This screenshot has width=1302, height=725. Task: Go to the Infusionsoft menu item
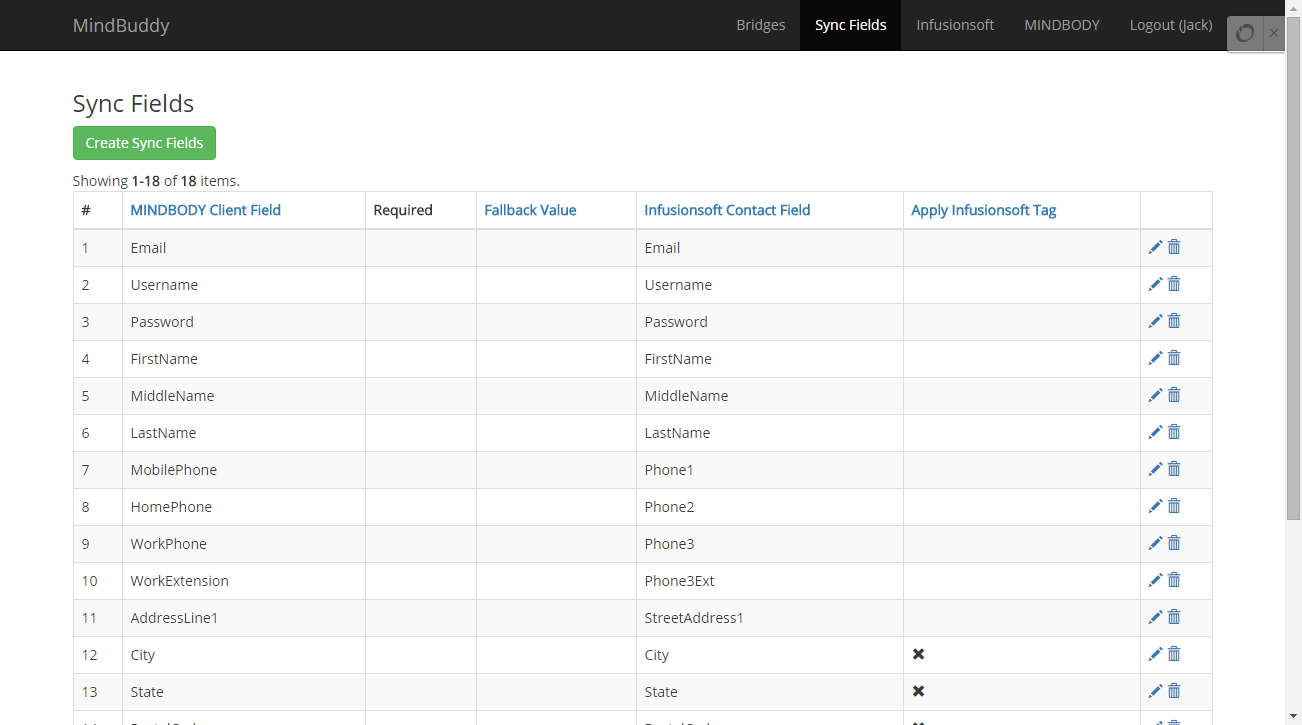click(x=955, y=25)
